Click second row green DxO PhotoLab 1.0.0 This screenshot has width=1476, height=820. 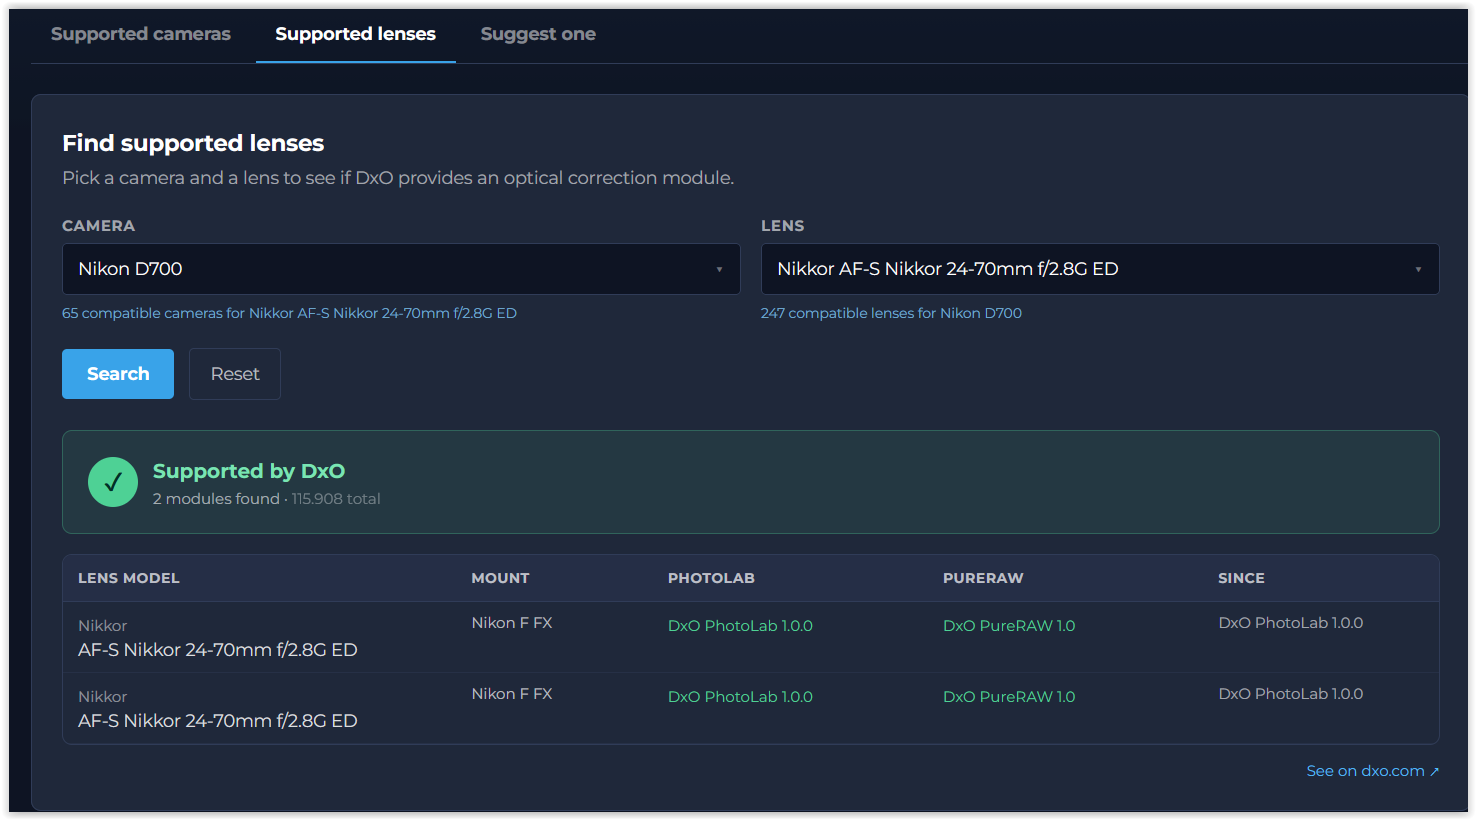[740, 697]
